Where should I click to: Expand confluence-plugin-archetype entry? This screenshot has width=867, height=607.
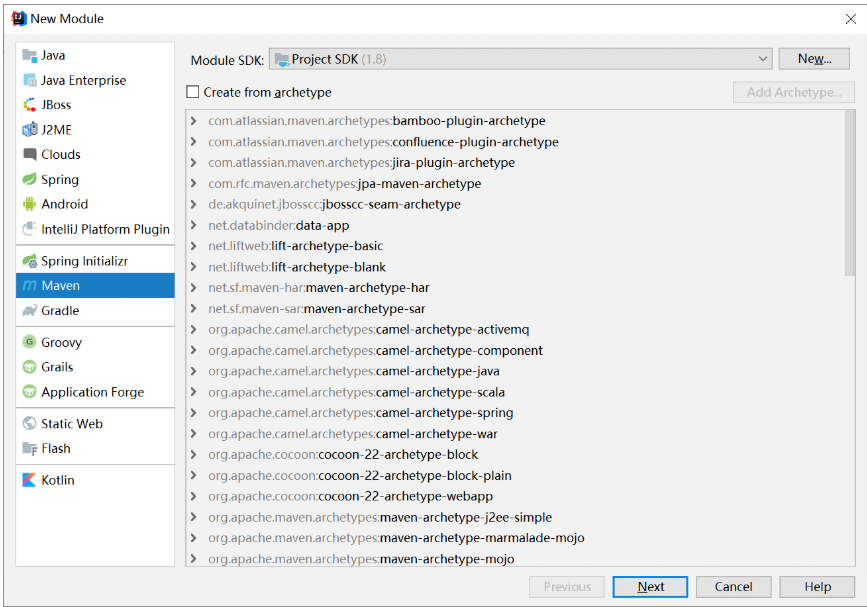[x=194, y=142]
